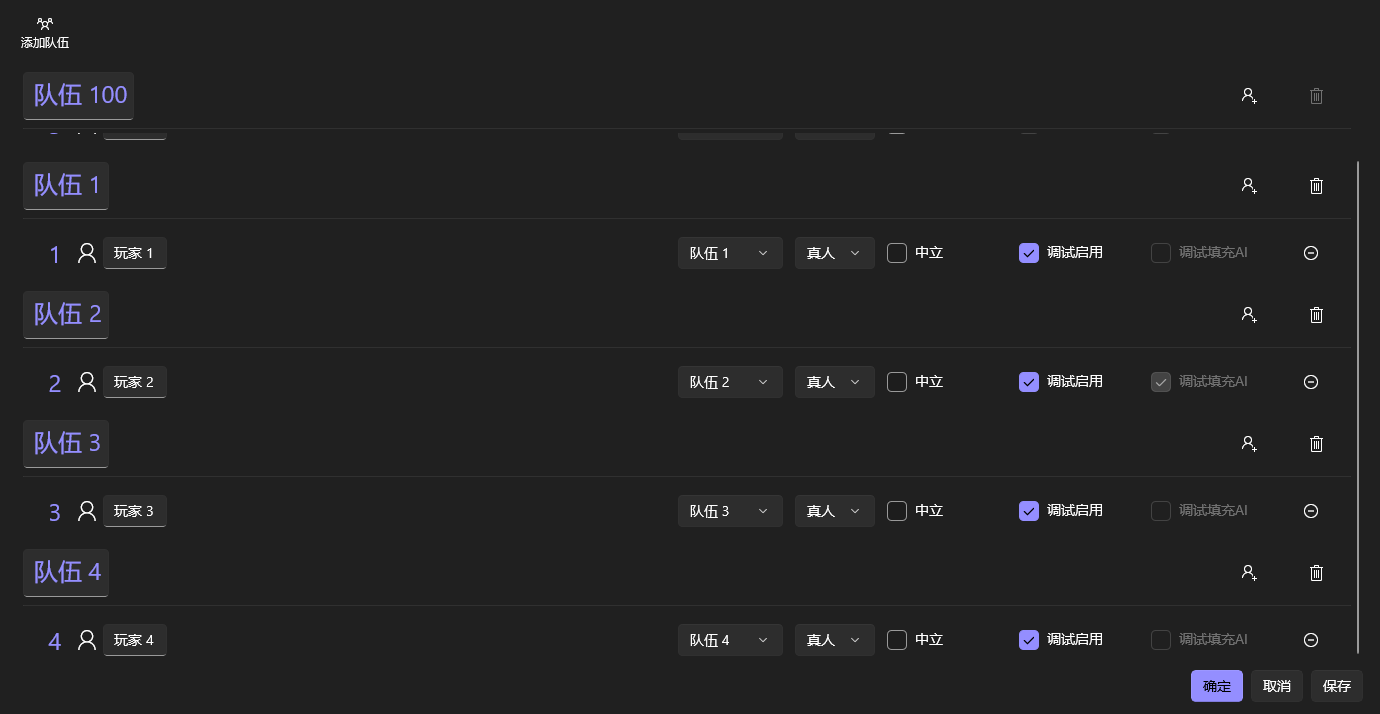Enable 中立 checkbox for 玩家 1
The width and height of the screenshot is (1380, 714).
[x=897, y=253]
